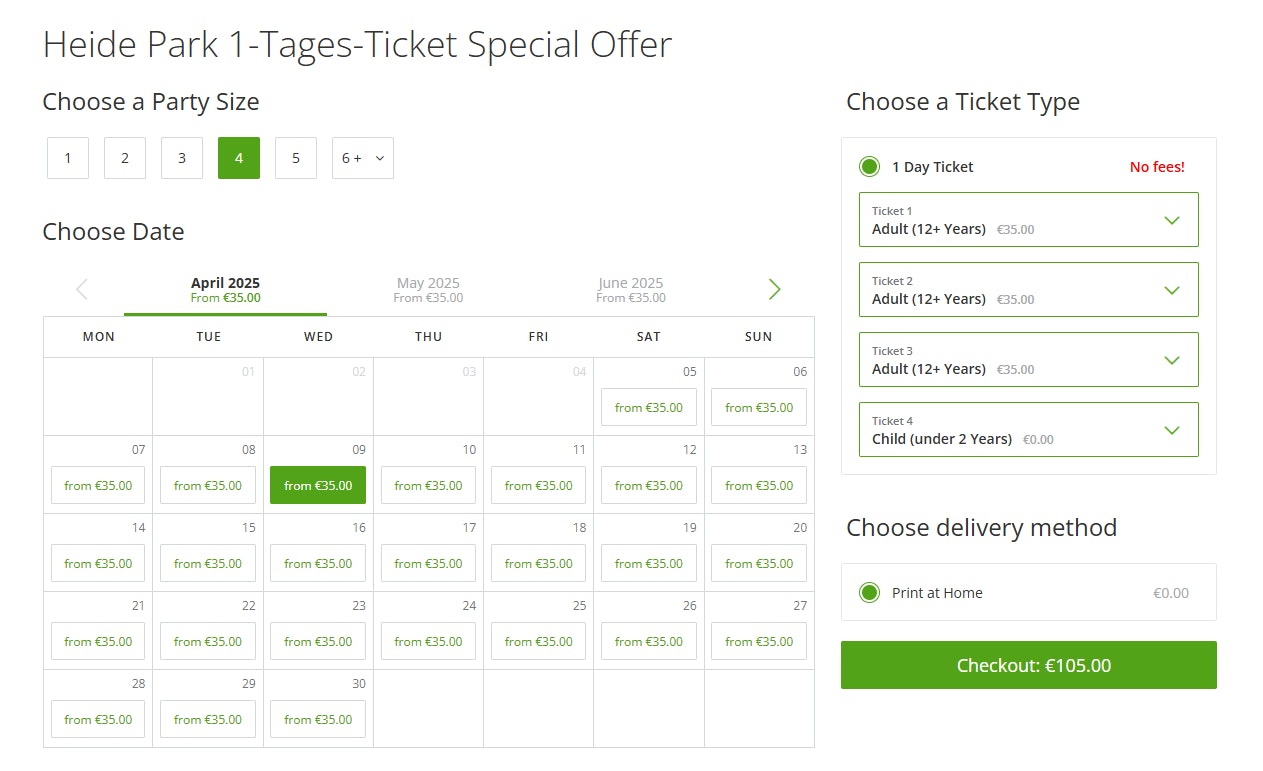Screen dimensions: 1263x771
Task: Switch to the June 2025 tab
Action: pyautogui.click(x=630, y=289)
